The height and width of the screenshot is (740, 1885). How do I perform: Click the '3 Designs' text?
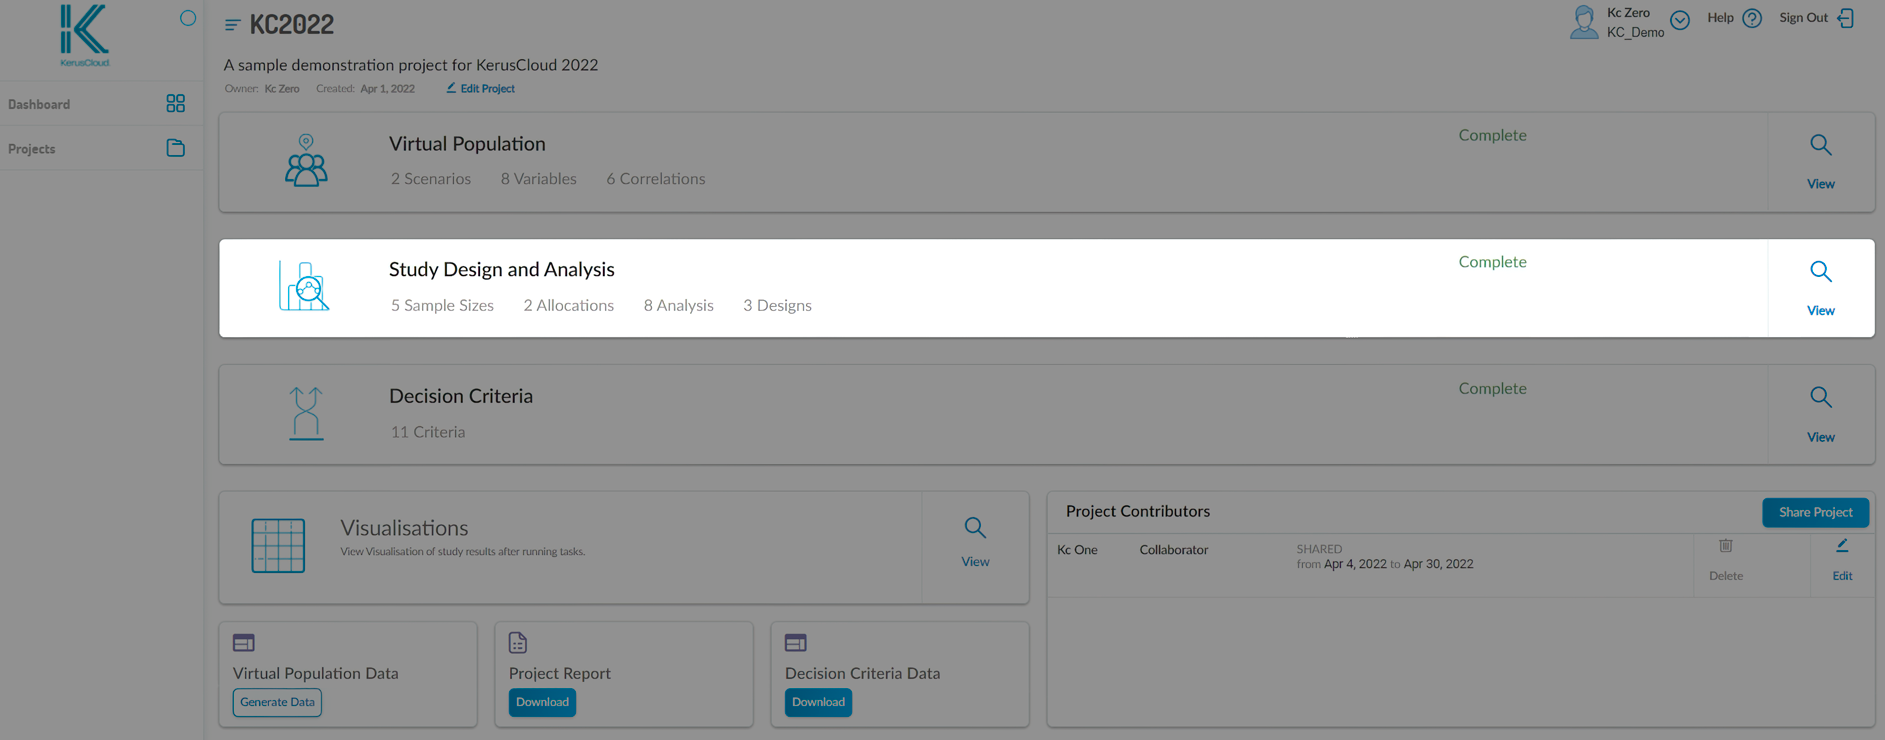(777, 306)
